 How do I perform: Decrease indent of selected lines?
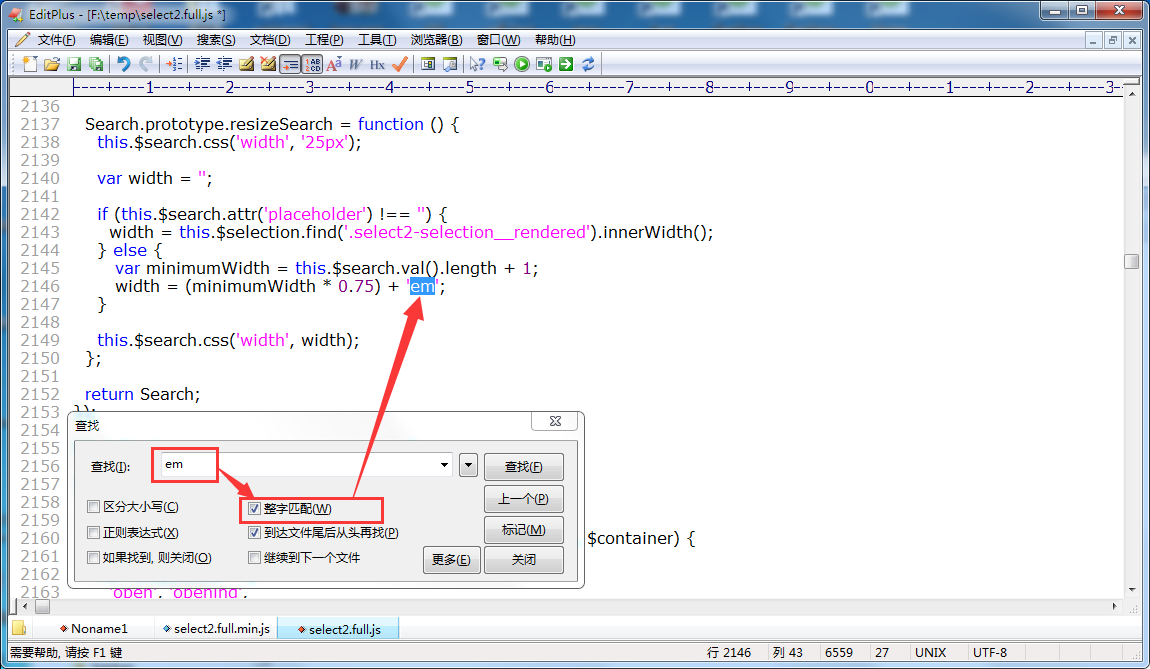224,65
